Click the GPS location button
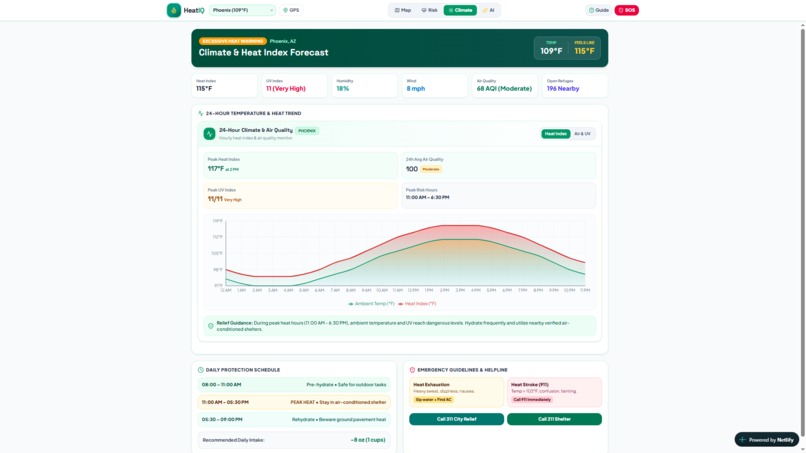The width and height of the screenshot is (806, 453). pyautogui.click(x=291, y=10)
